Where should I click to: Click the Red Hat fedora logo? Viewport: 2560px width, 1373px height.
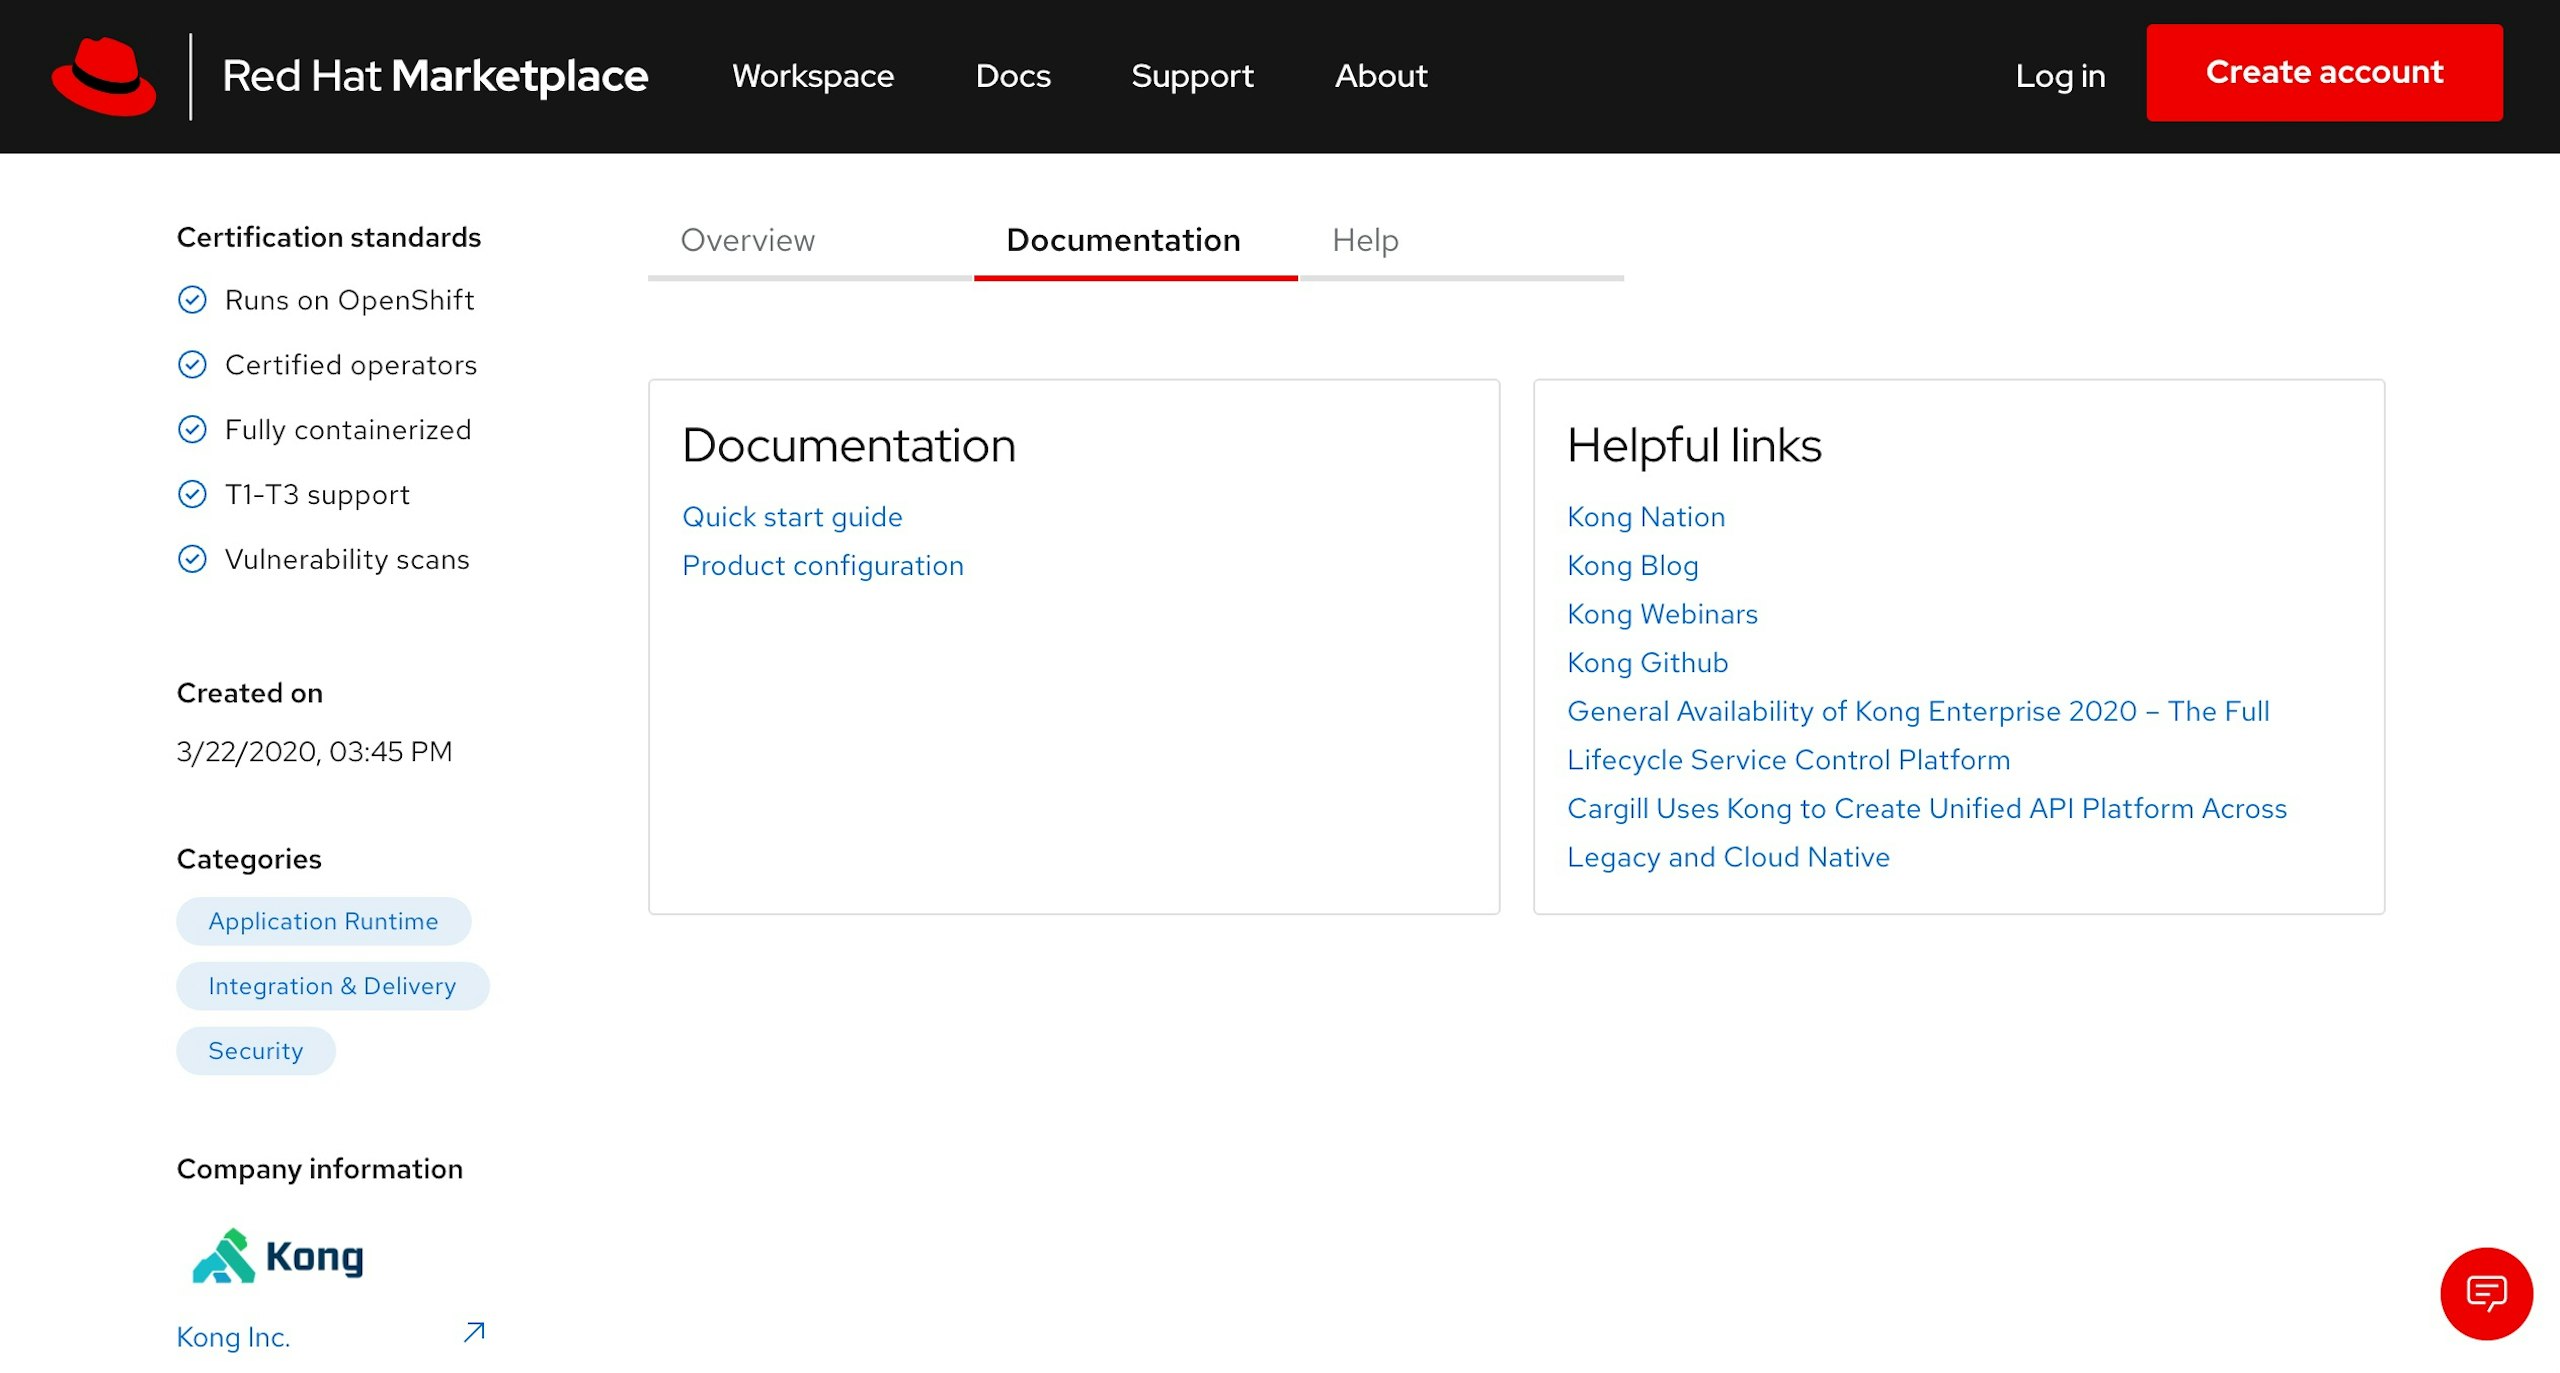pos(104,76)
